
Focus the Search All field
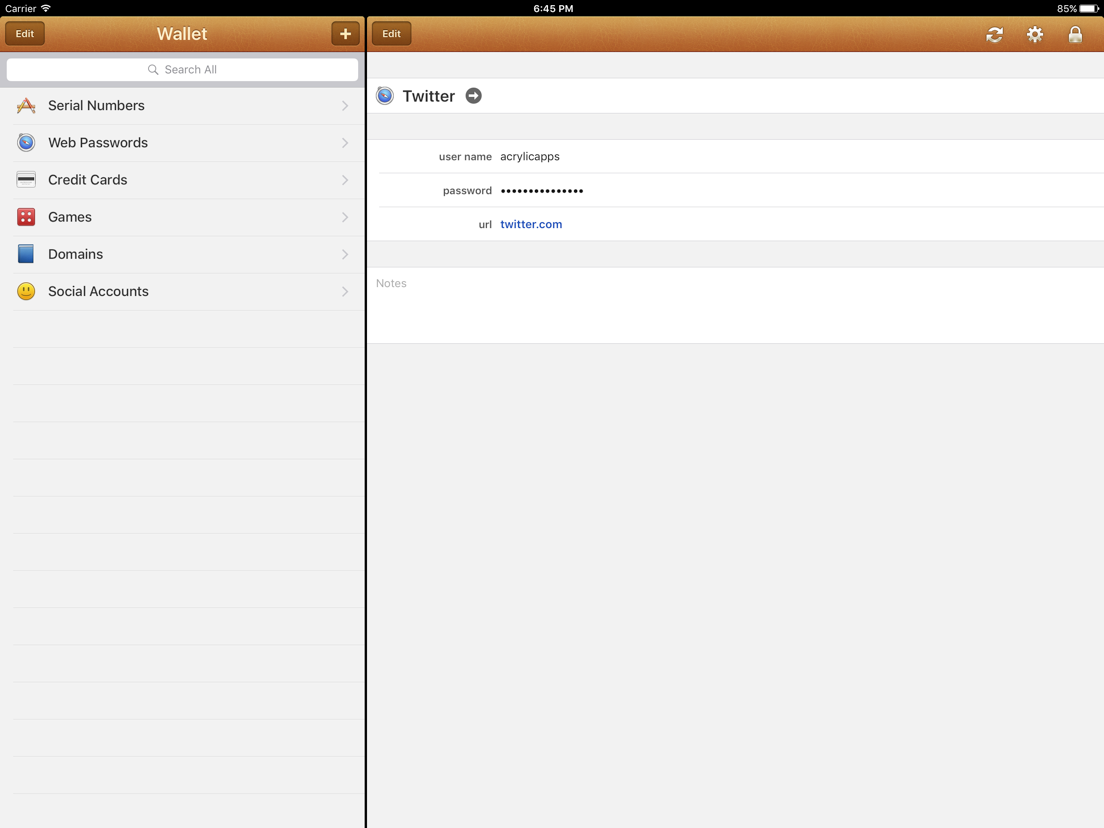pos(182,70)
